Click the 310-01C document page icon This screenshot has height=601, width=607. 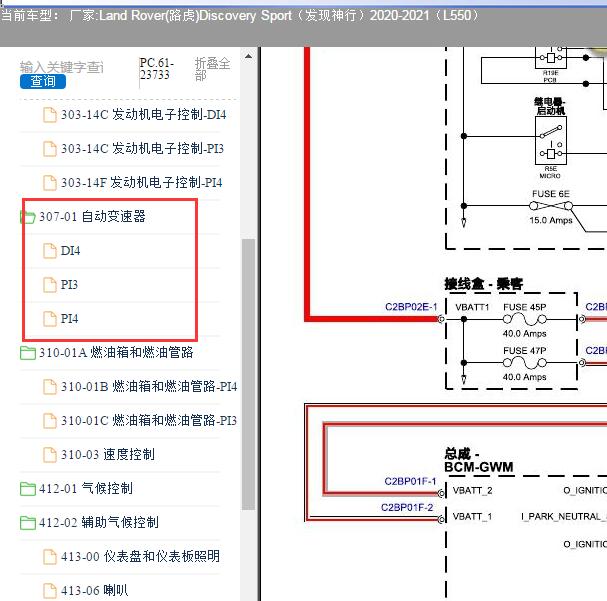point(50,421)
